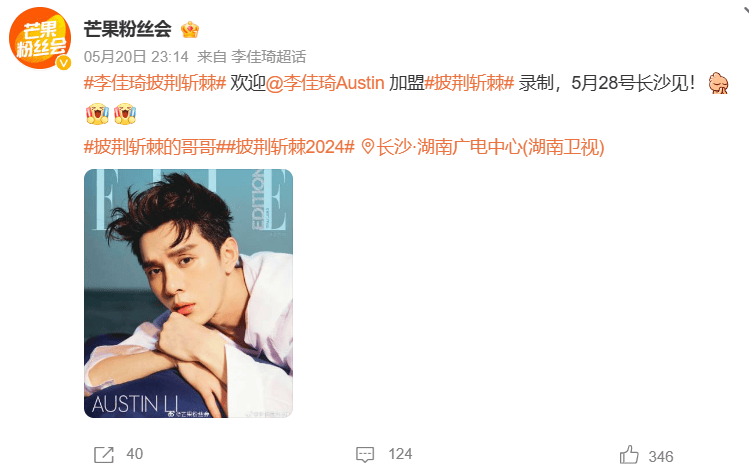Click the first cheering emoji

(97, 114)
